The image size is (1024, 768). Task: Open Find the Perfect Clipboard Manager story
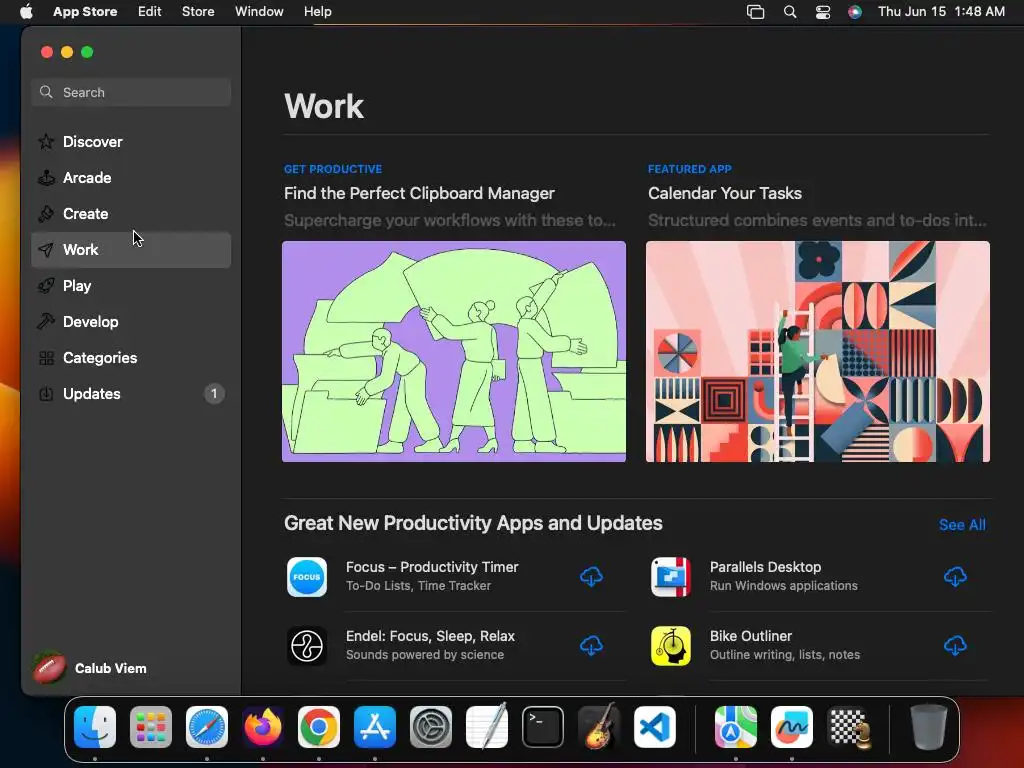click(x=419, y=193)
